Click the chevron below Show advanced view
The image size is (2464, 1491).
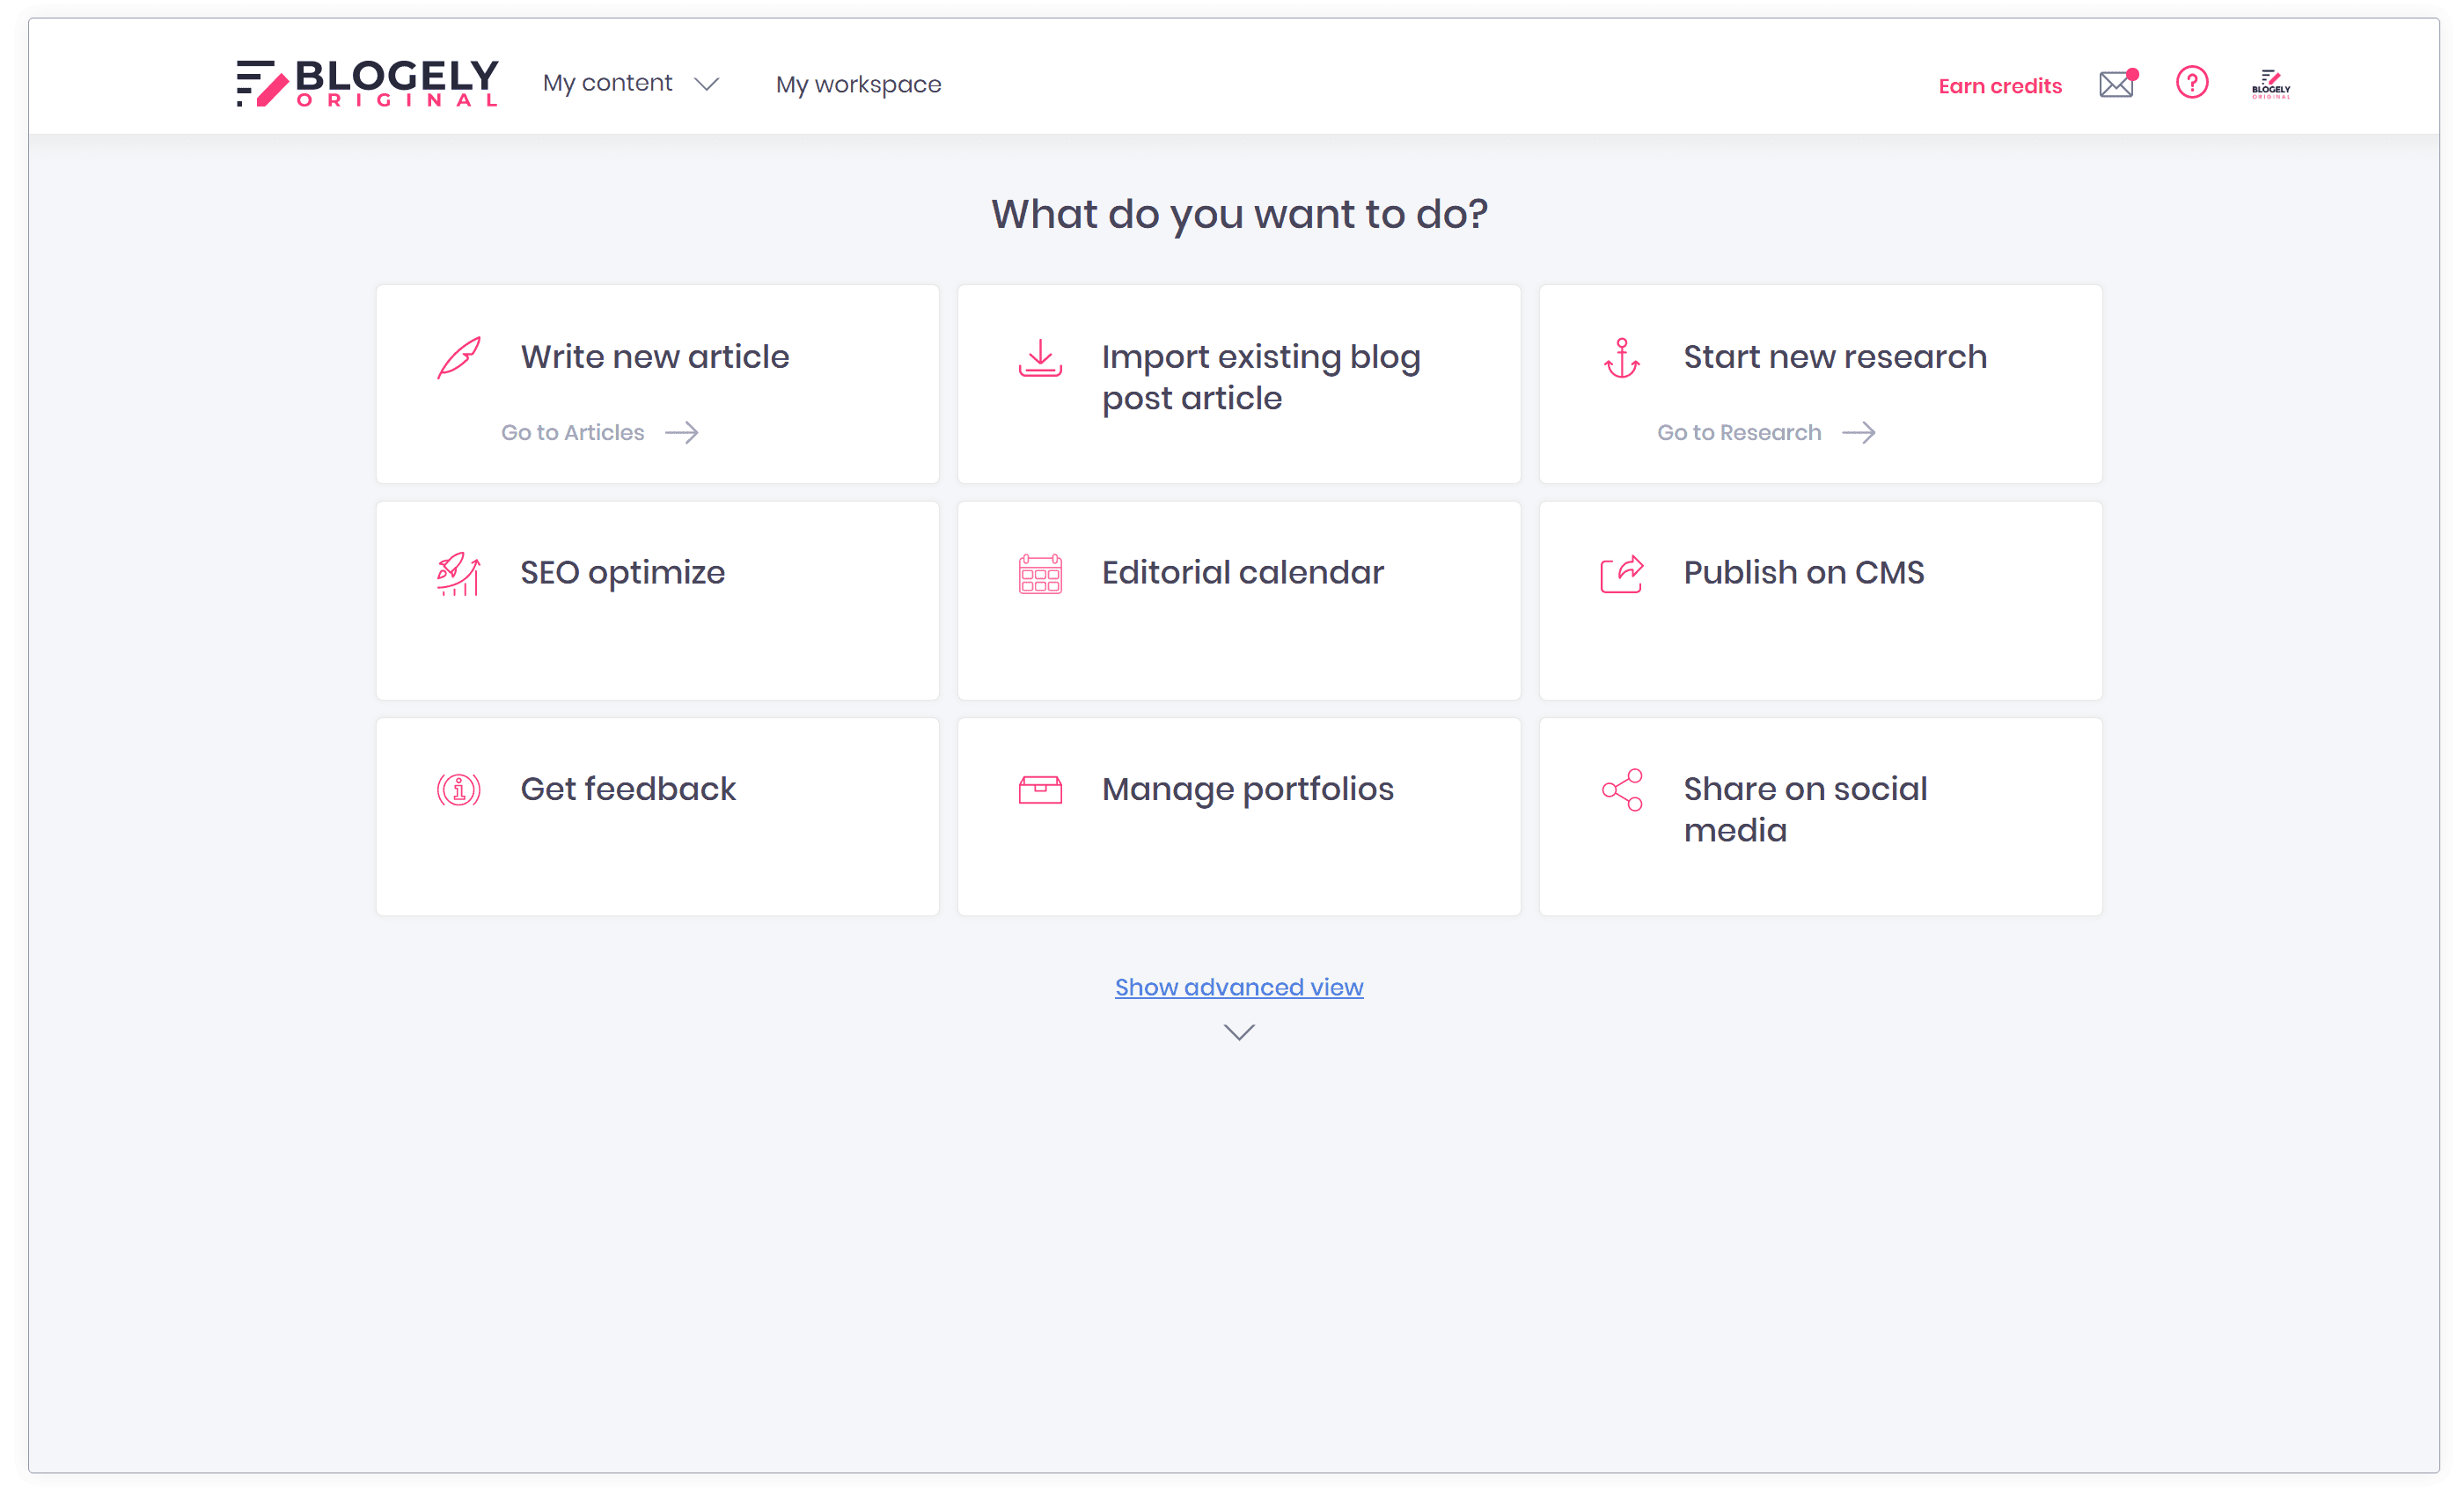[x=1238, y=1032]
